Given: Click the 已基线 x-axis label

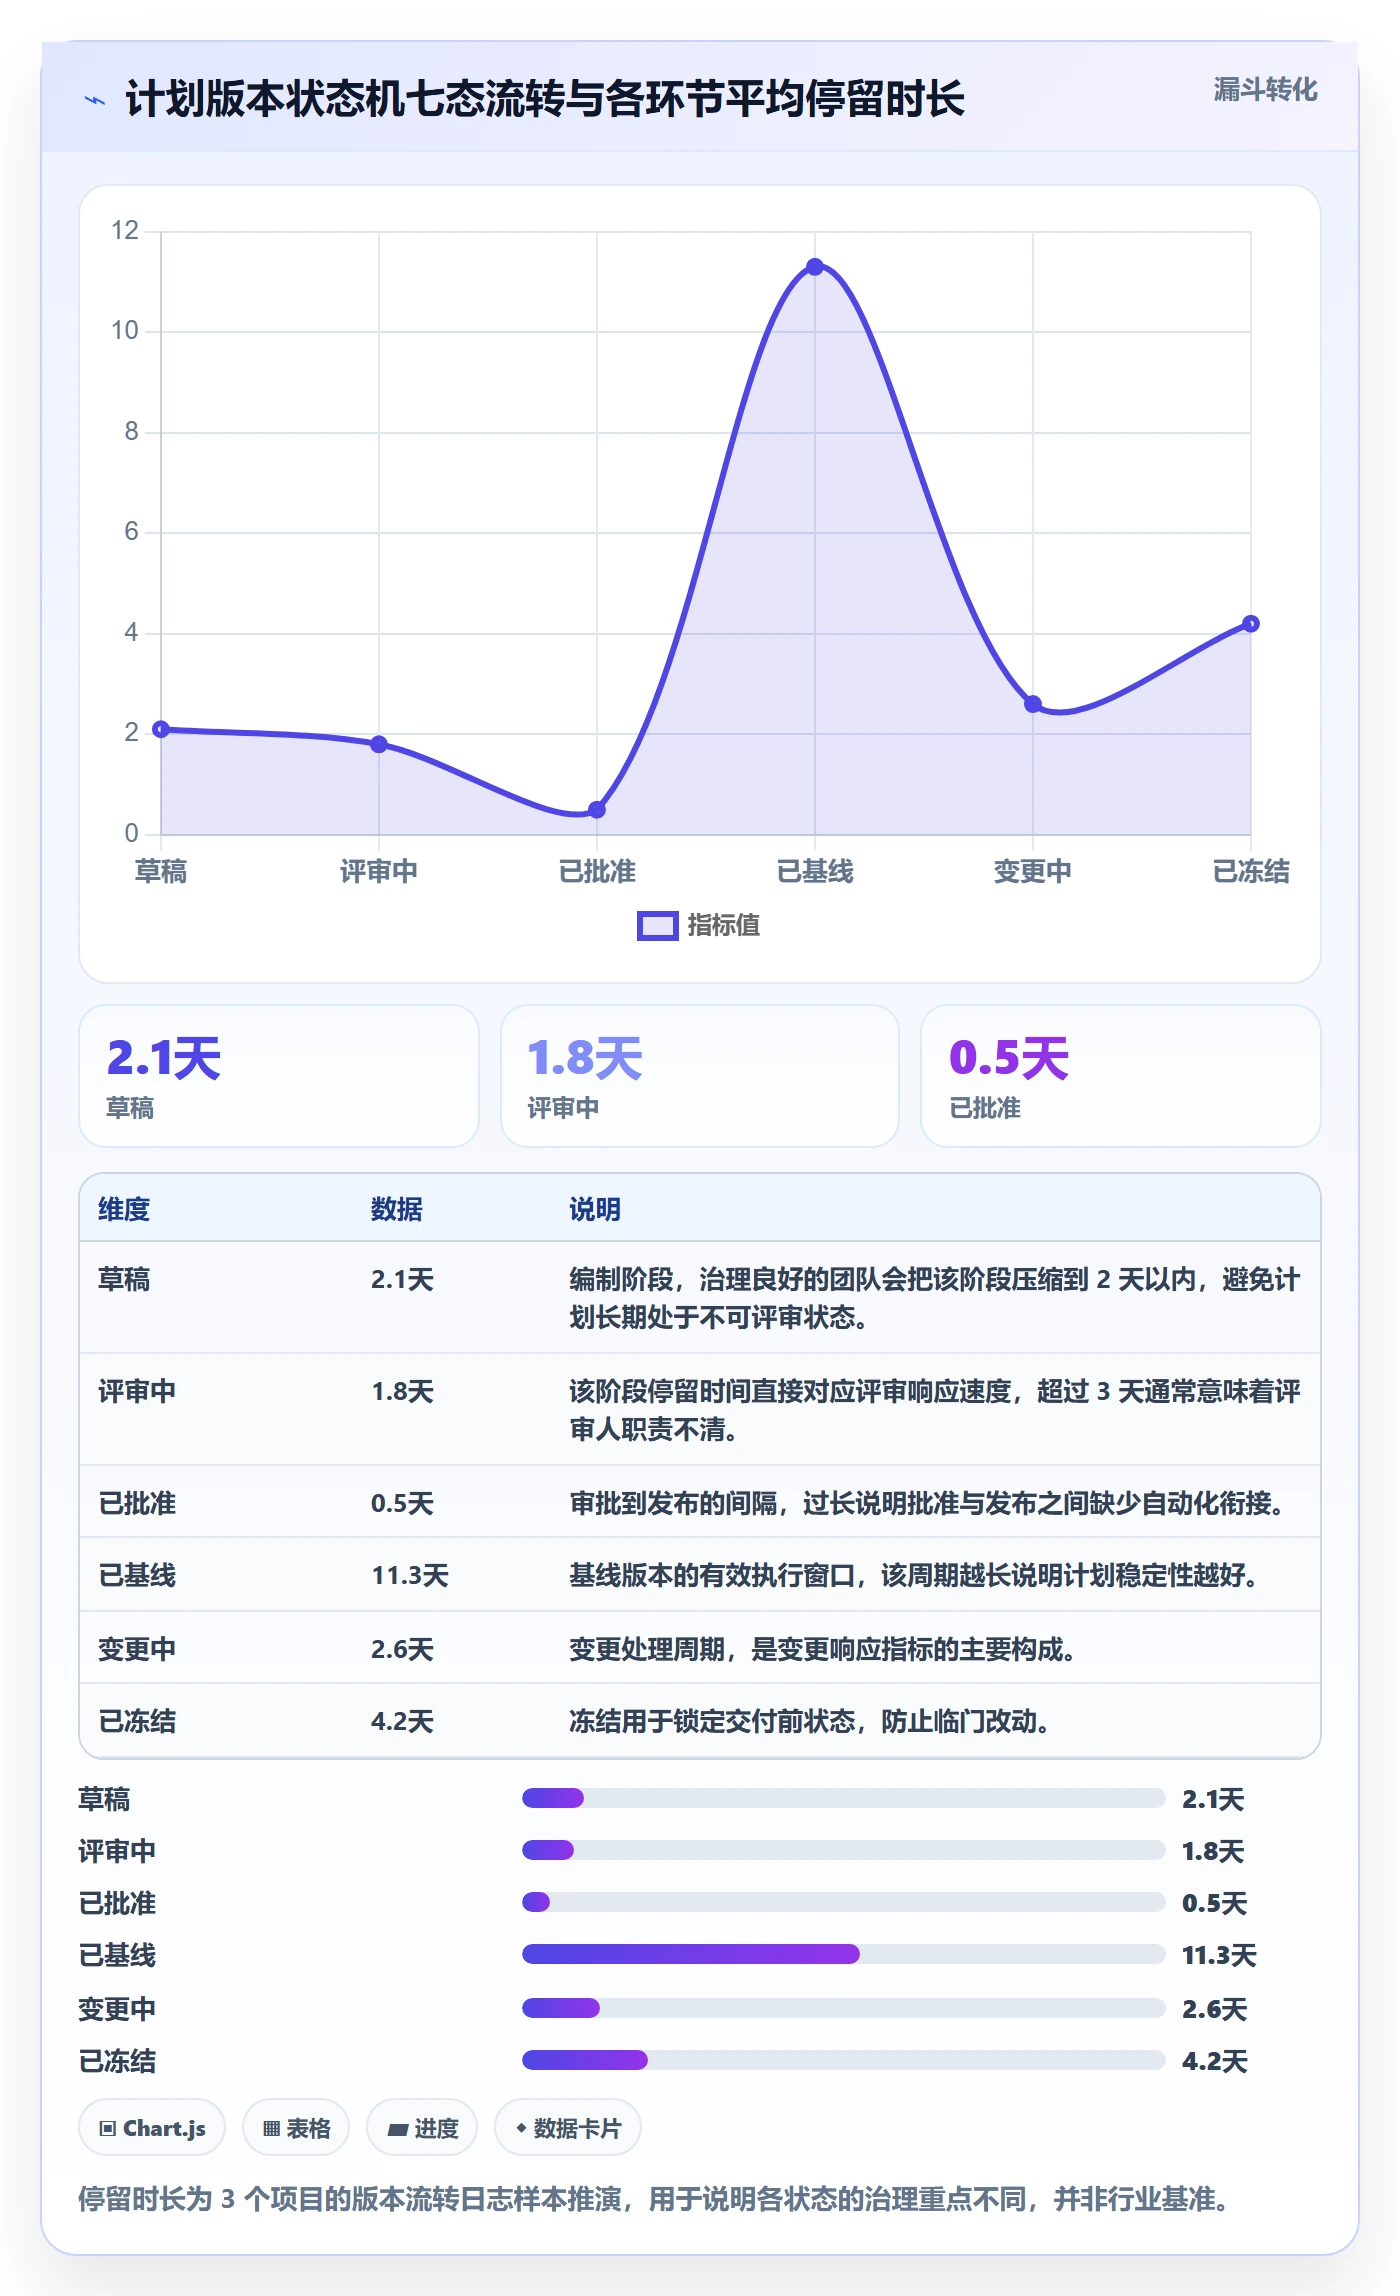Looking at the screenshot, I should (815, 871).
